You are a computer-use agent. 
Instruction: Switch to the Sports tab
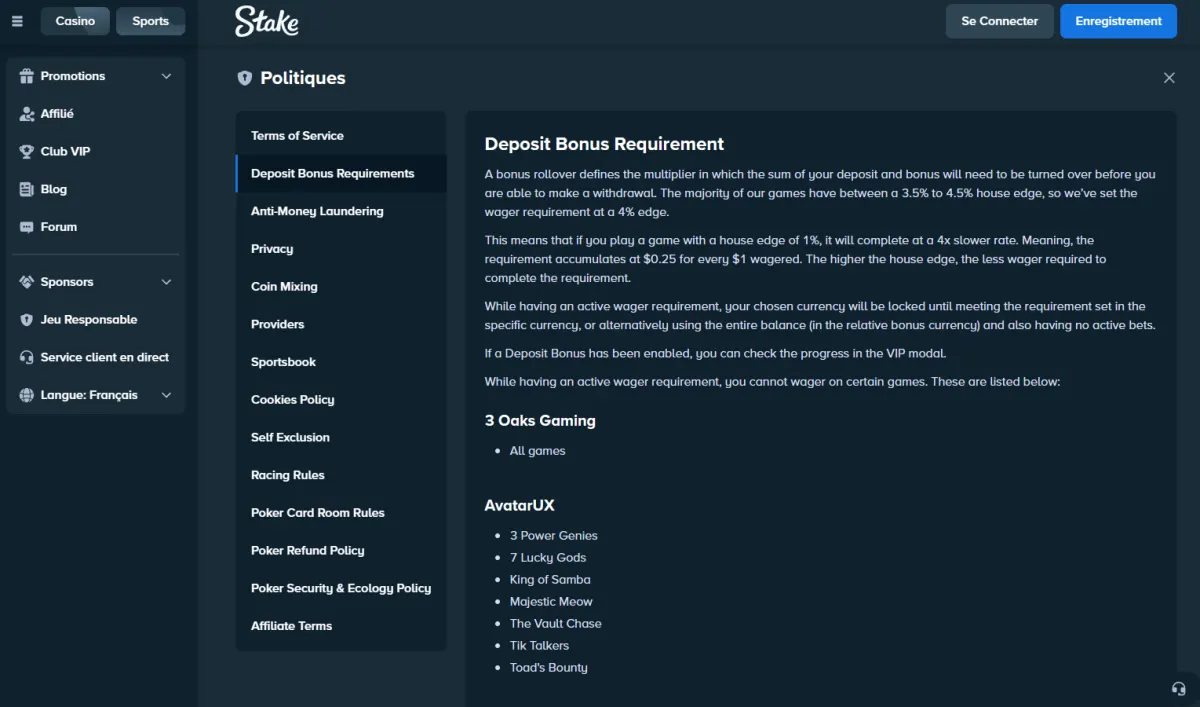tap(150, 21)
